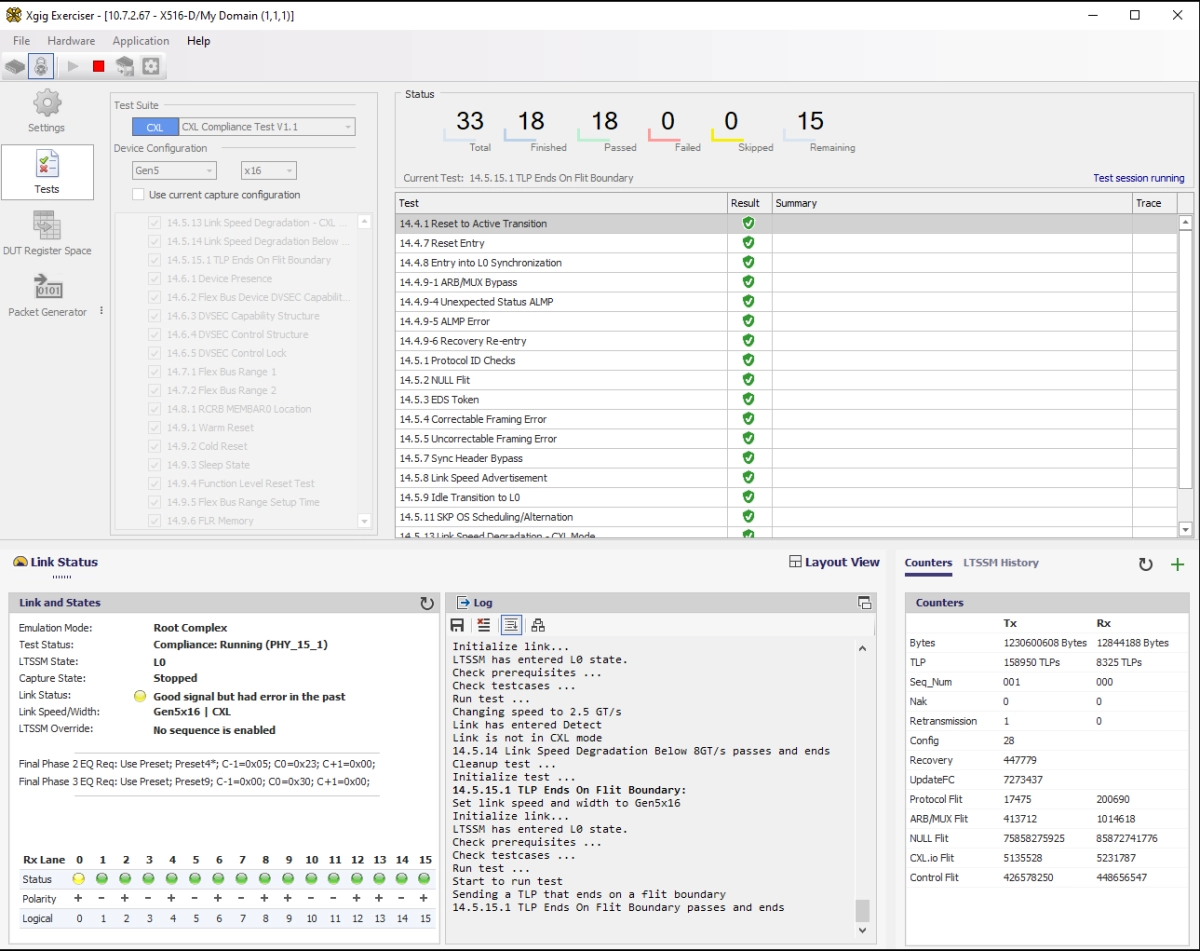Click the green play start toolbar button

73,67
